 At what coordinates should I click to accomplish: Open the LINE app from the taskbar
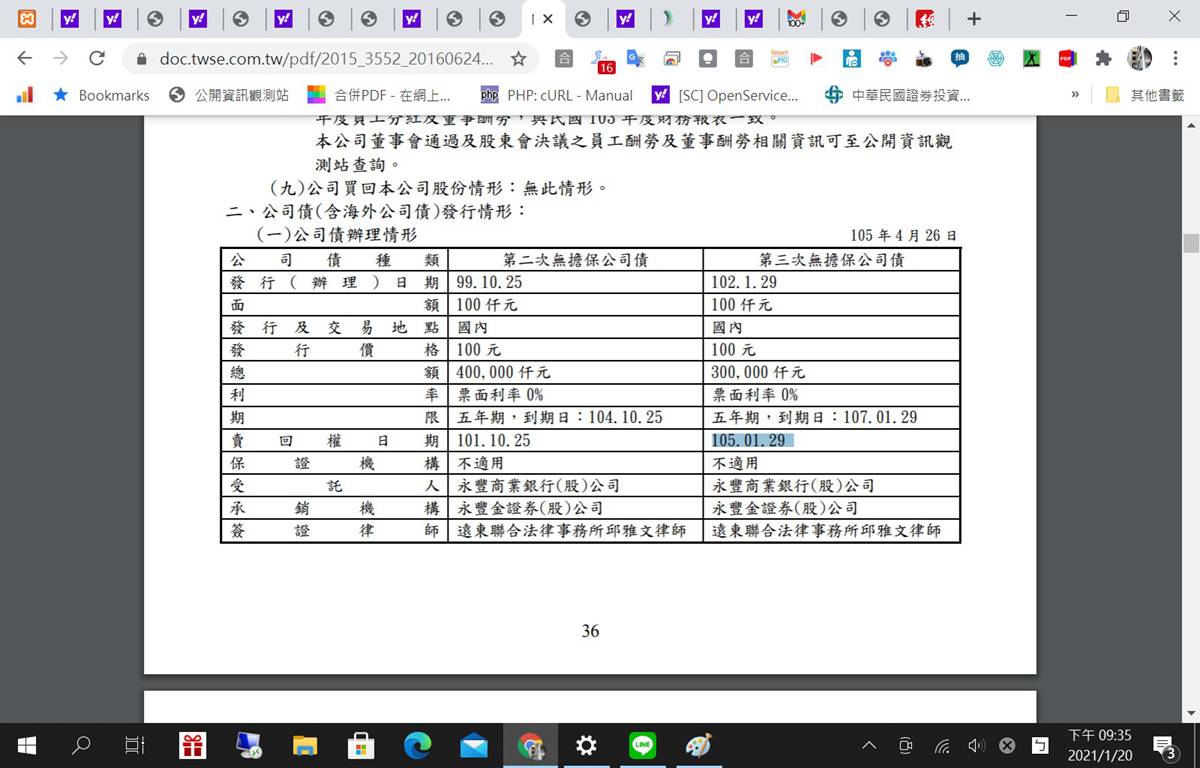(x=642, y=745)
